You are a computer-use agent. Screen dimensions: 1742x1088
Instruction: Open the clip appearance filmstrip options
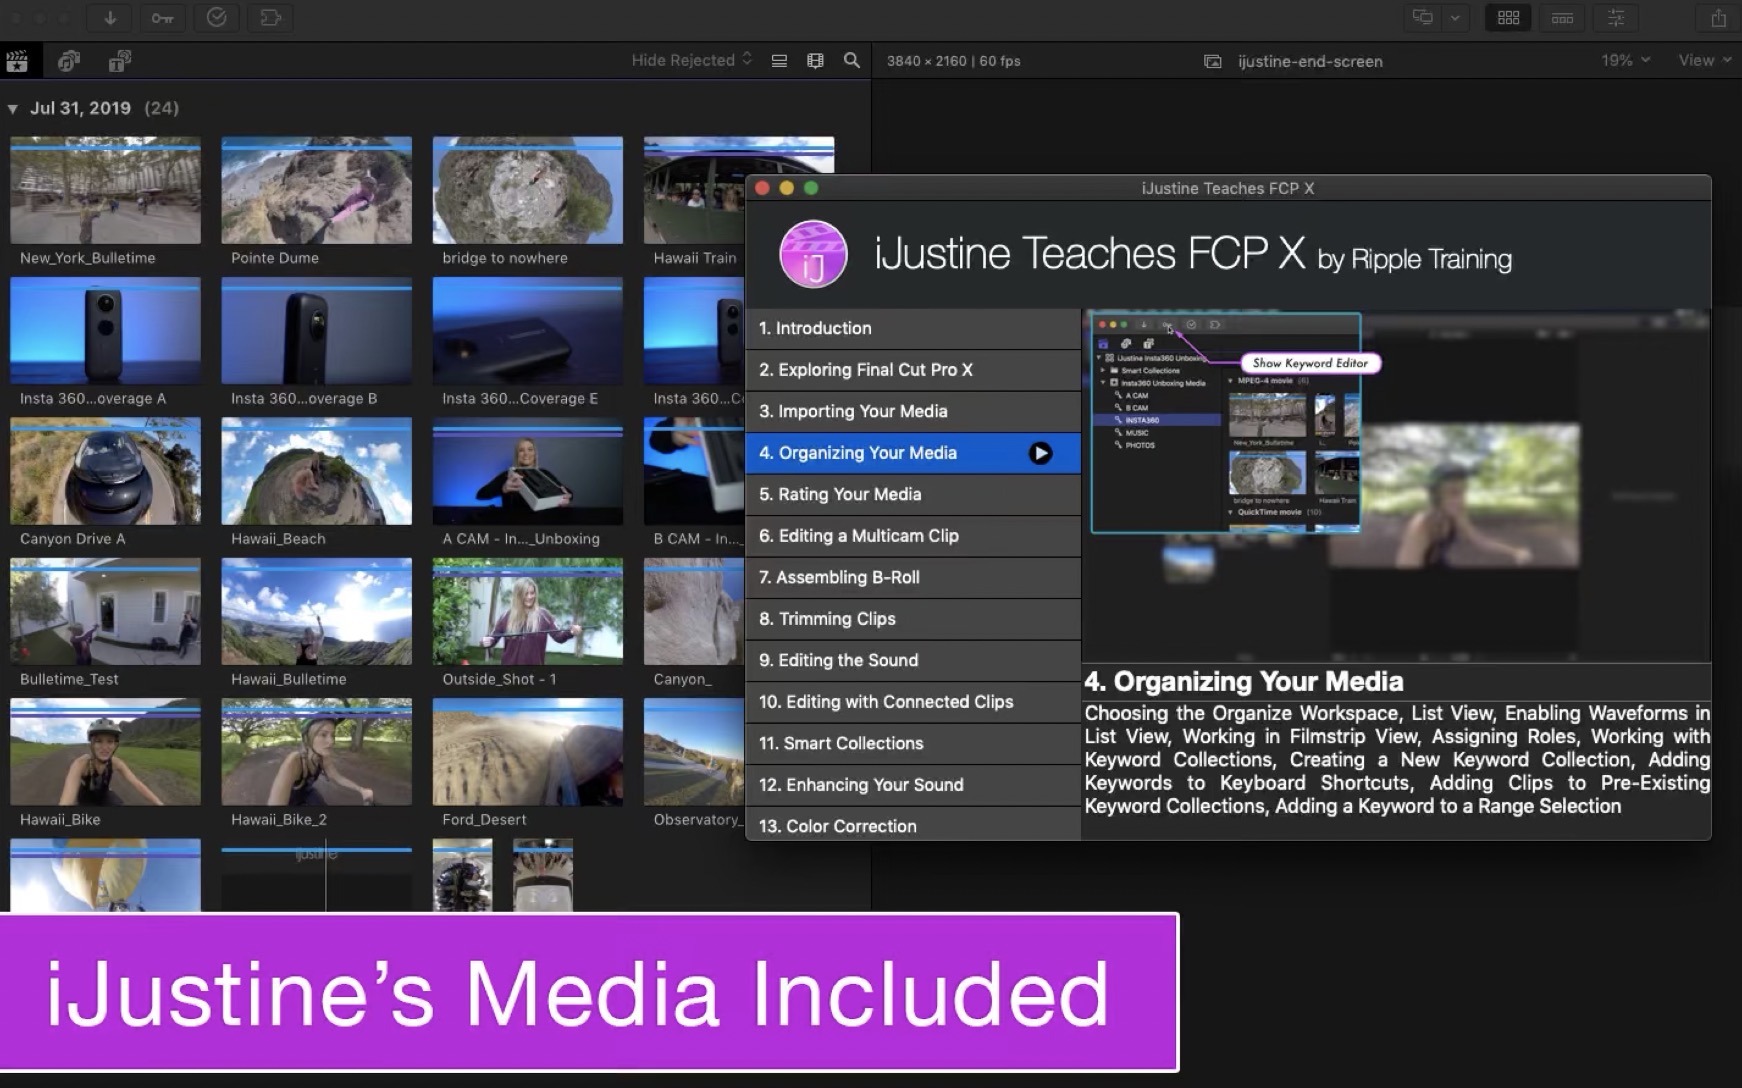coord(815,60)
